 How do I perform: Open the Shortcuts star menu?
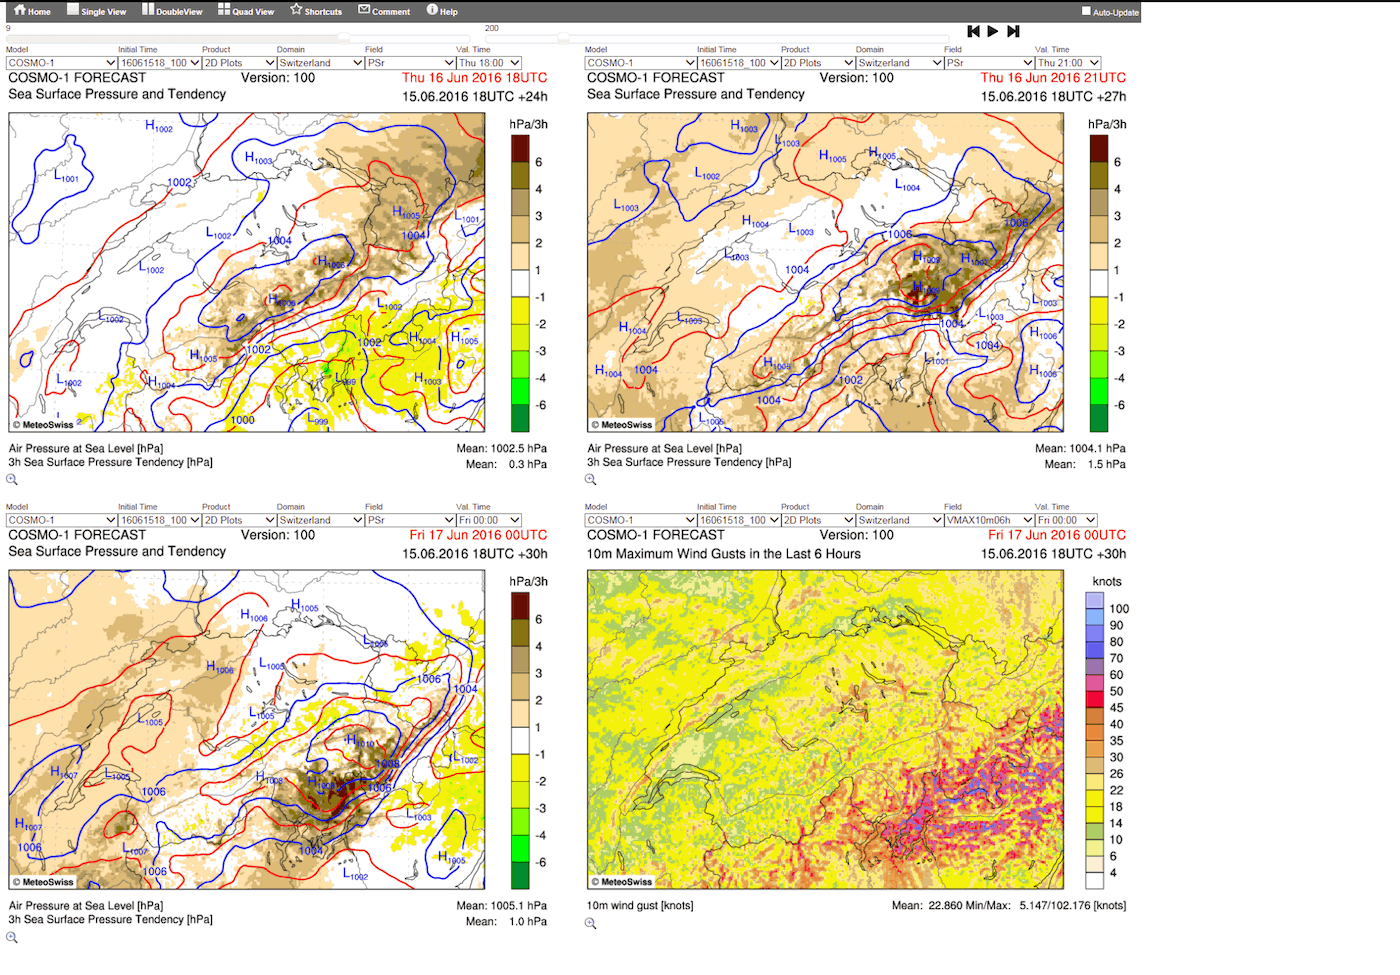316,11
